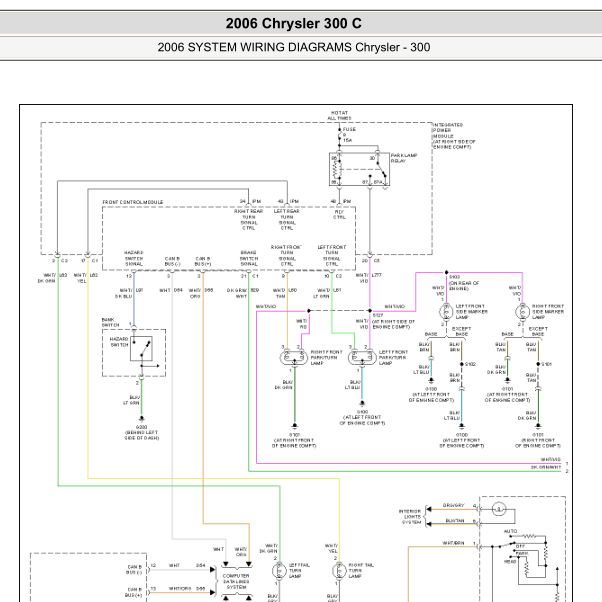Image resolution: width=602 pixels, height=602 pixels.
Task: Click the 'HAZARD SWITCH' label in bank switch
Action: point(119,342)
